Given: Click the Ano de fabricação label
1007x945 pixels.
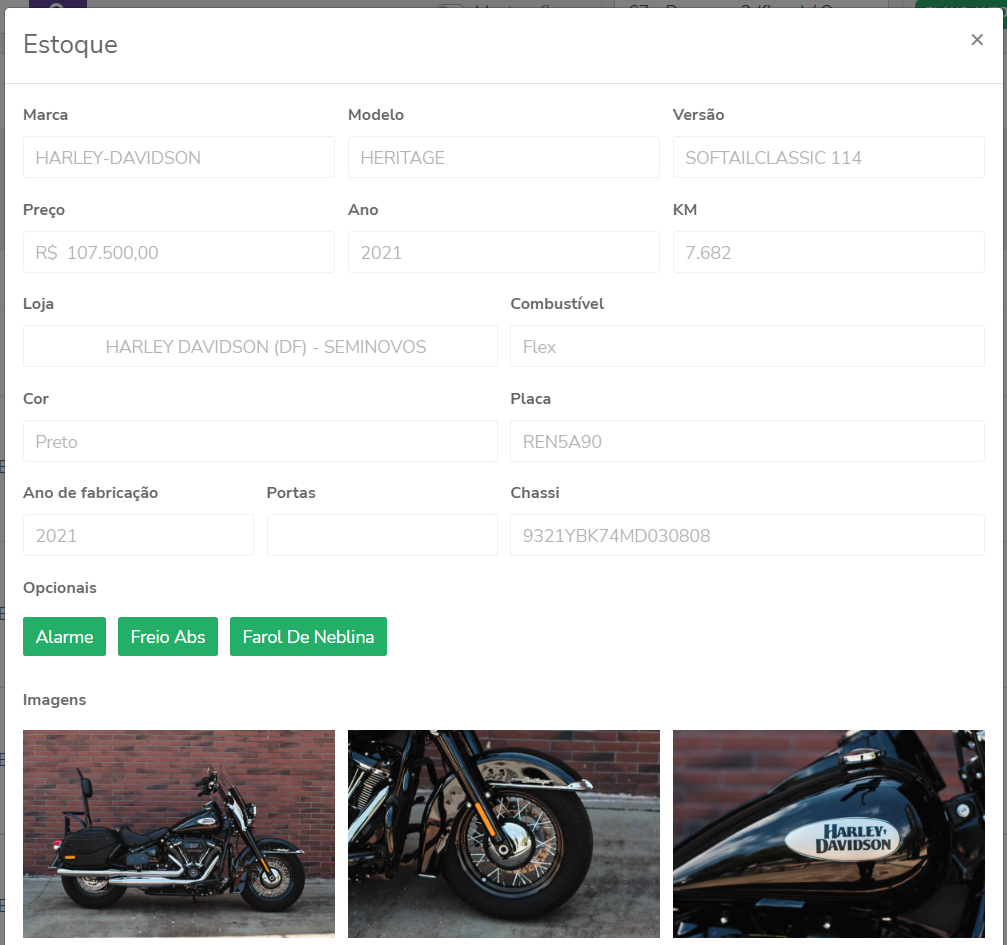Looking at the screenshot, I should [x=91, y=493].
